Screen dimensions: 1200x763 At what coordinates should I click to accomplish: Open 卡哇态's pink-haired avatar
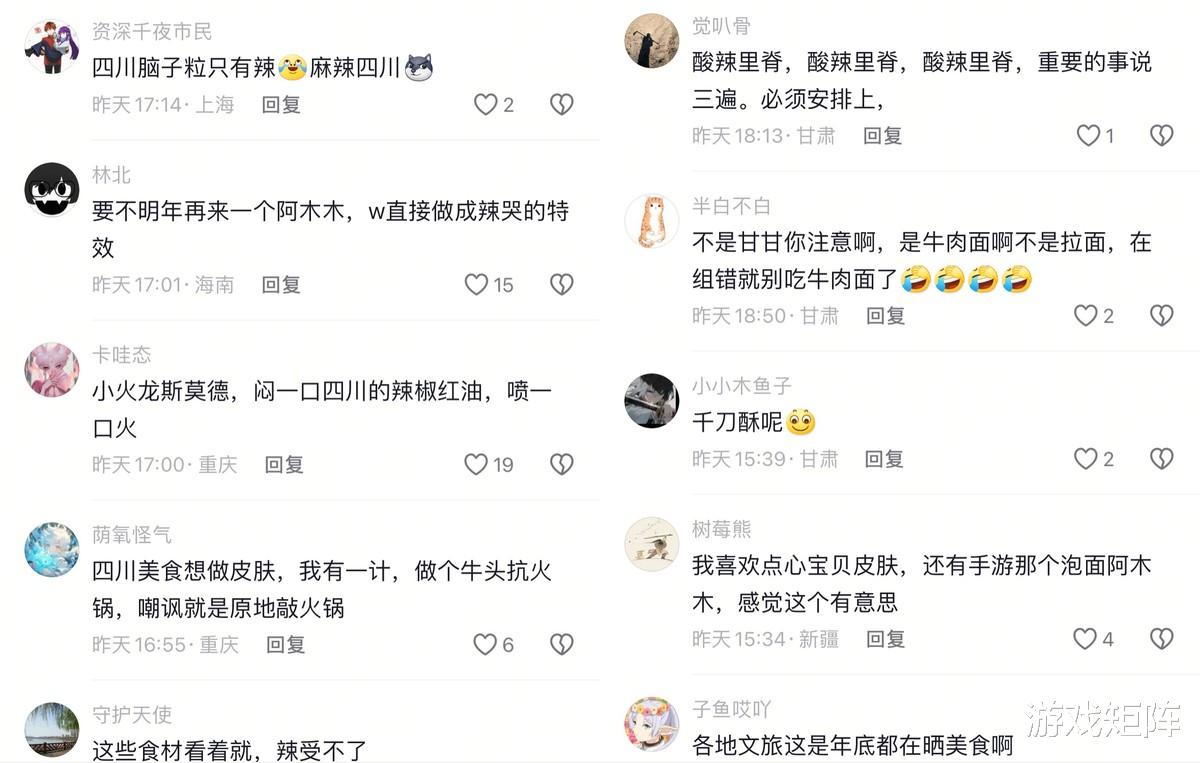pyautogui.click(x=52, y=369)
